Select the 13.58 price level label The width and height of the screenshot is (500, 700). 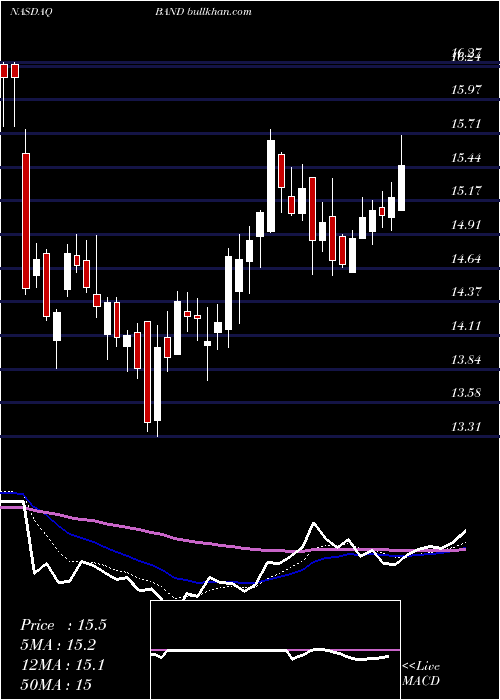click(x=466, y=393)
